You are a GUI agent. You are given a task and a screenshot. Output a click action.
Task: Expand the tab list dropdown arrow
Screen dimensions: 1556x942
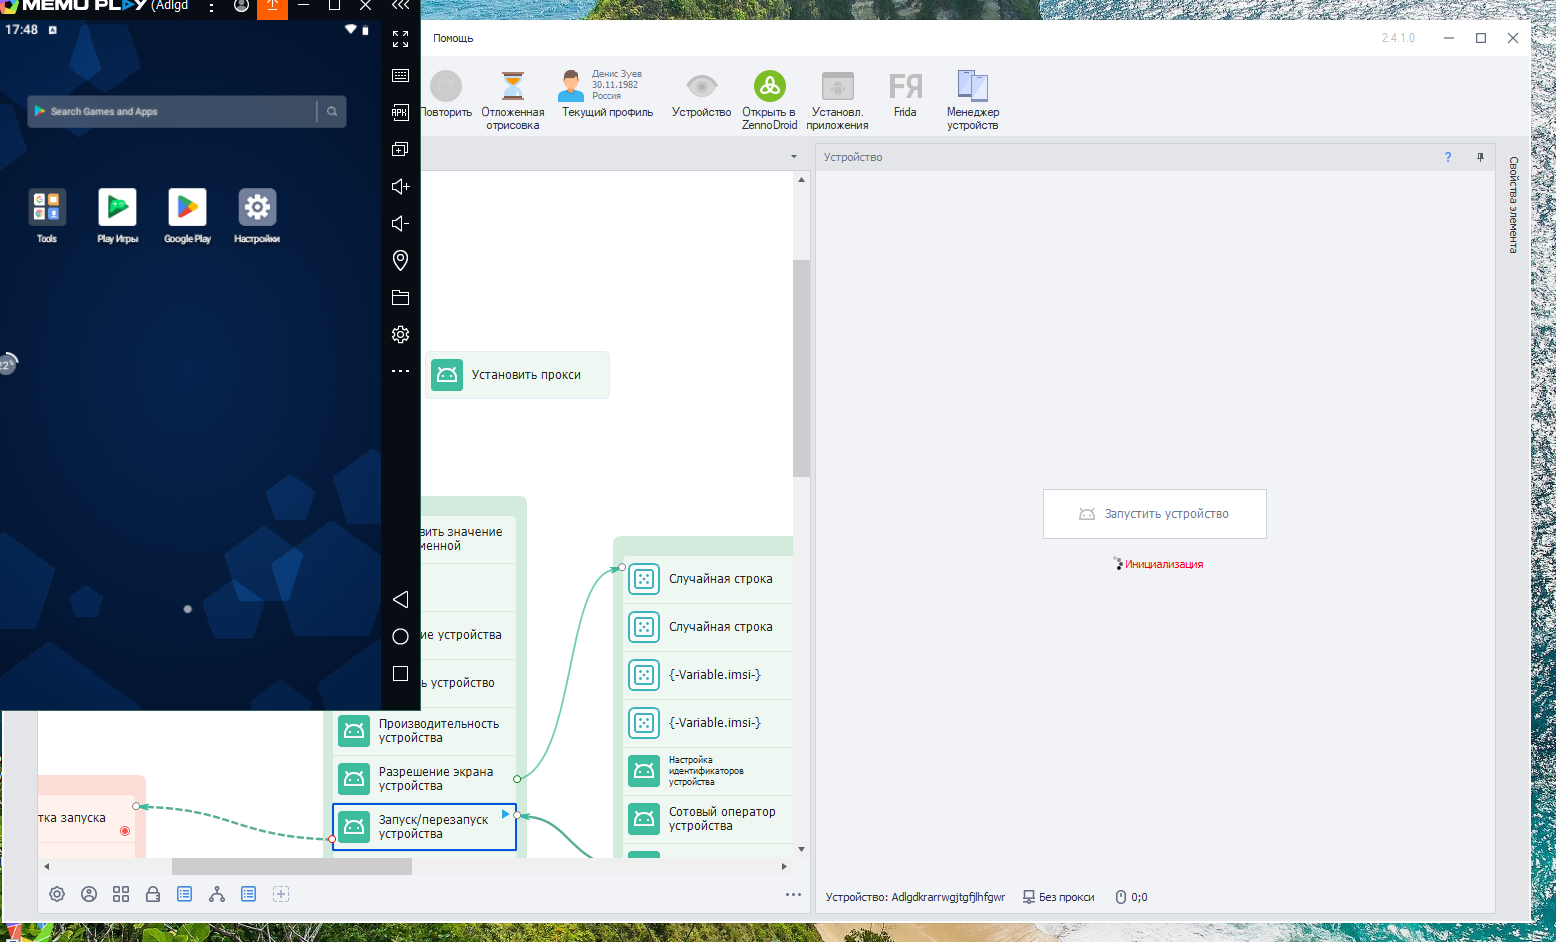click(x=794, y=157)
